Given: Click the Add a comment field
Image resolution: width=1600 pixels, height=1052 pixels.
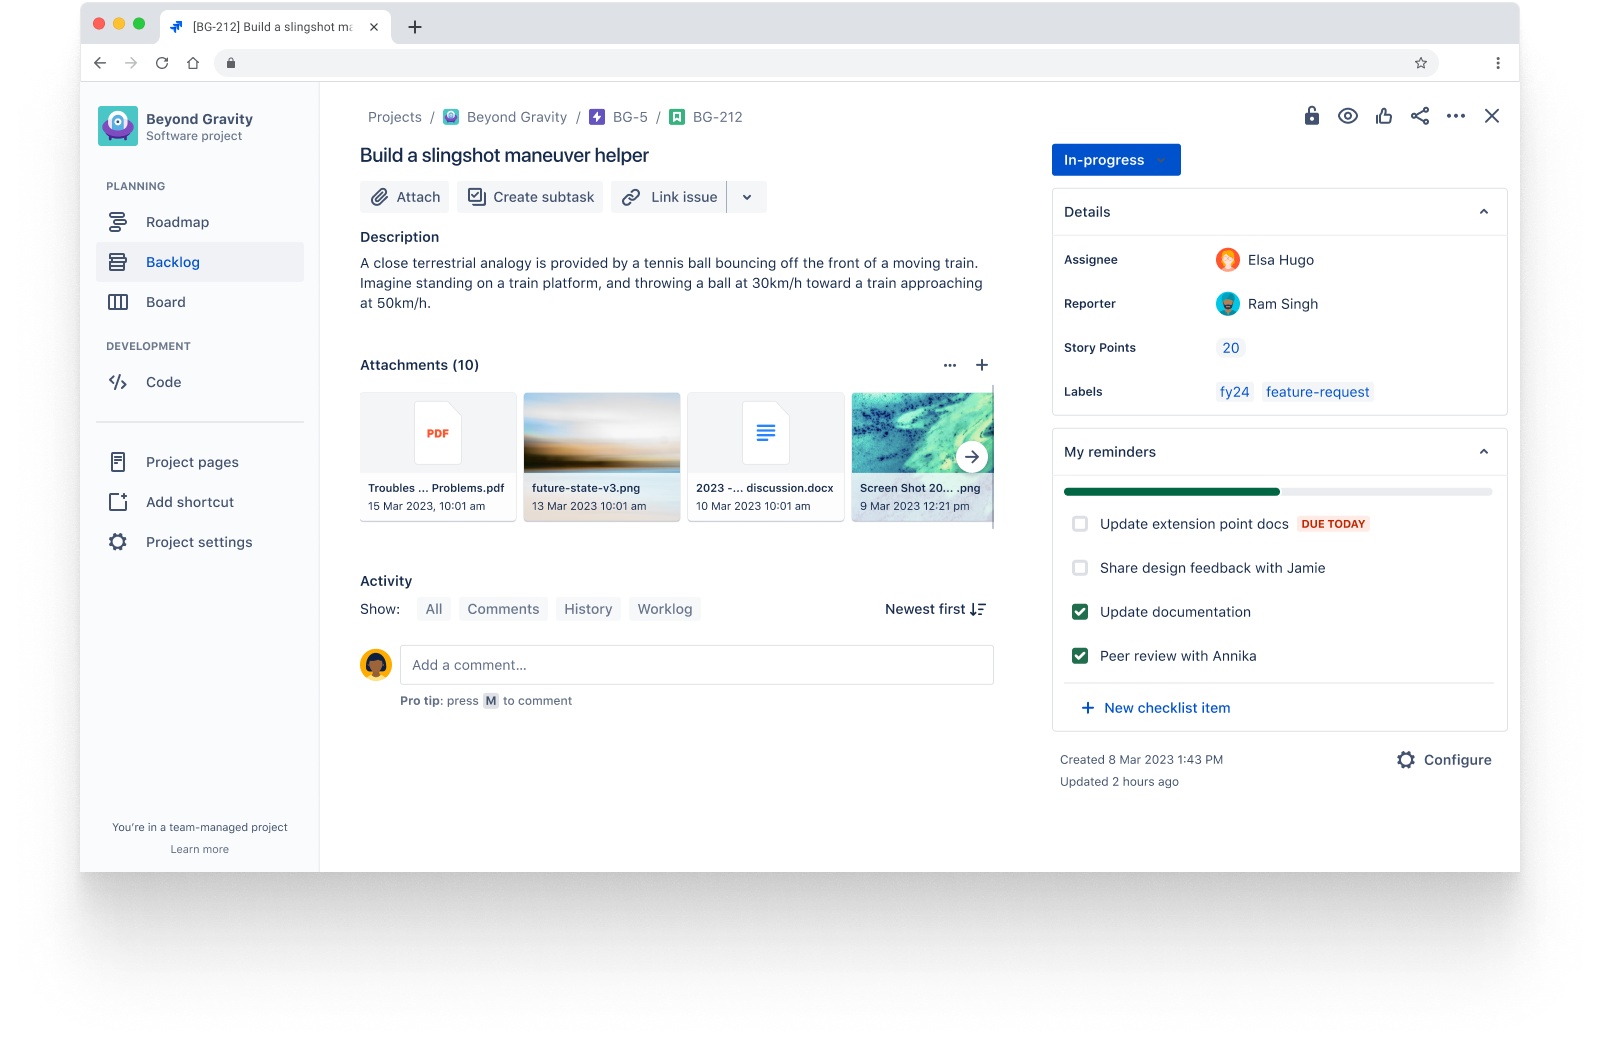Looking at the screenshot, I should tap(697, 665).
